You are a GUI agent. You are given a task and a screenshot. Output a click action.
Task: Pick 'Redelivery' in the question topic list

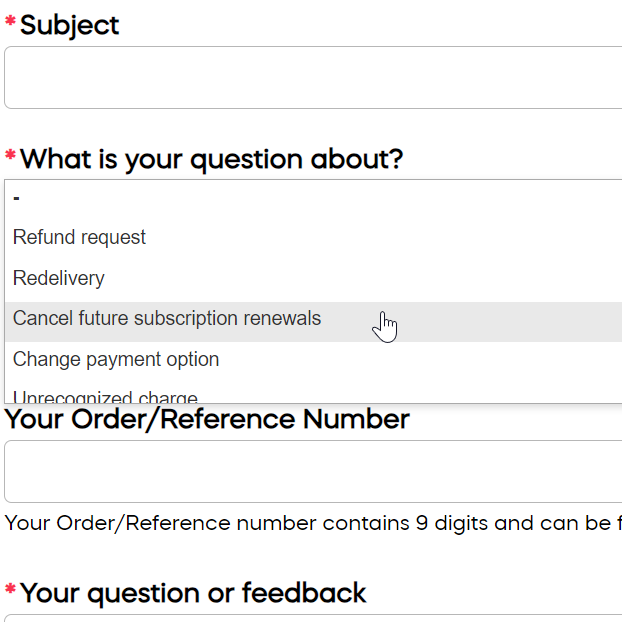pyautogui.click(x=313, y=278)
